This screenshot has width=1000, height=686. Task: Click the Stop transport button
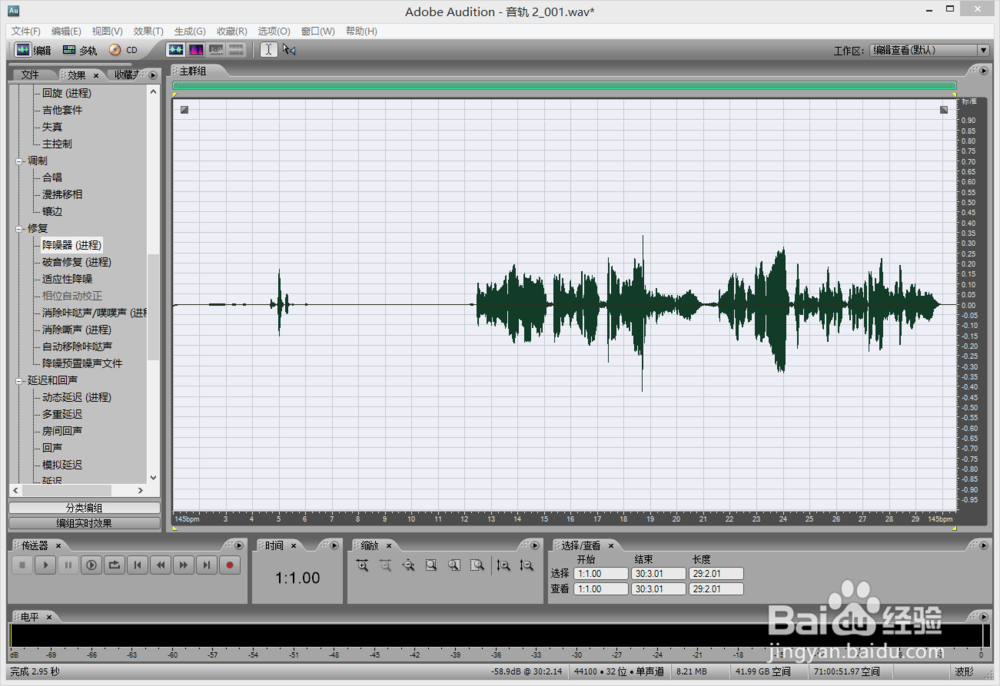coord(22,565)
